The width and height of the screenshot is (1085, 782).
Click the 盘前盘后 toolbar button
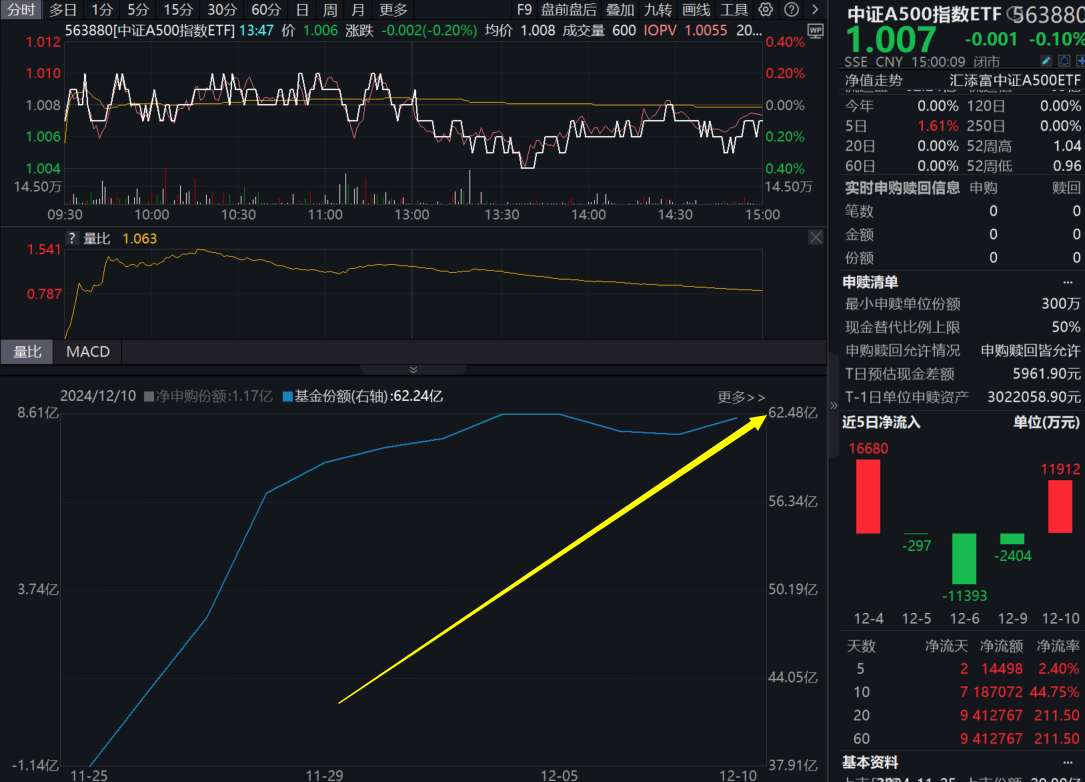pyautogui.click(x=568, y=10)
